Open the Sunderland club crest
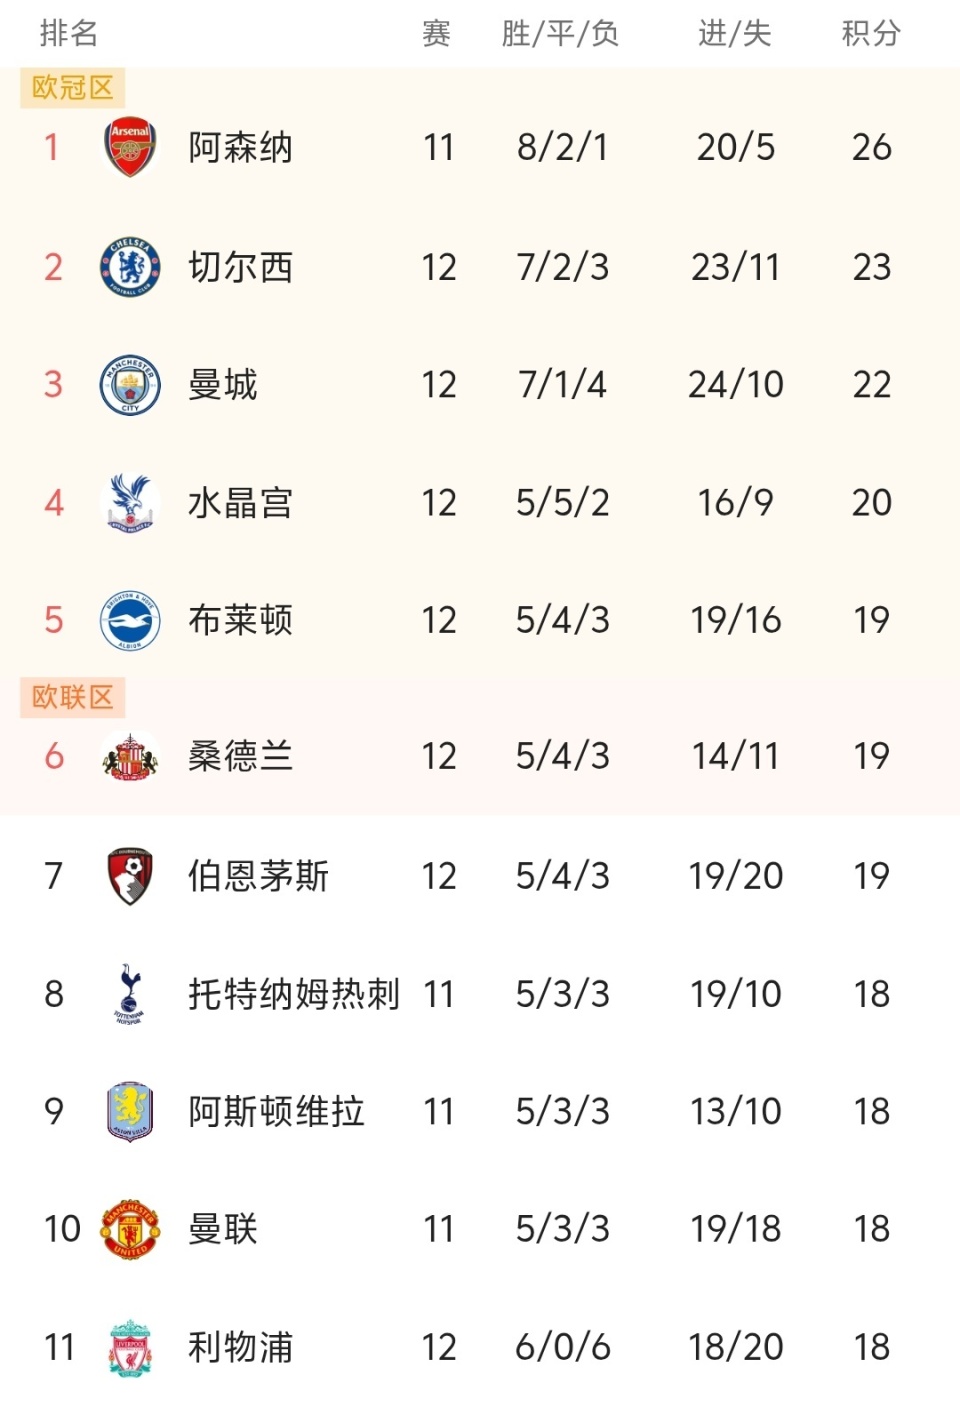Screen dimensions: 960x1407 (x=130, y=756)
